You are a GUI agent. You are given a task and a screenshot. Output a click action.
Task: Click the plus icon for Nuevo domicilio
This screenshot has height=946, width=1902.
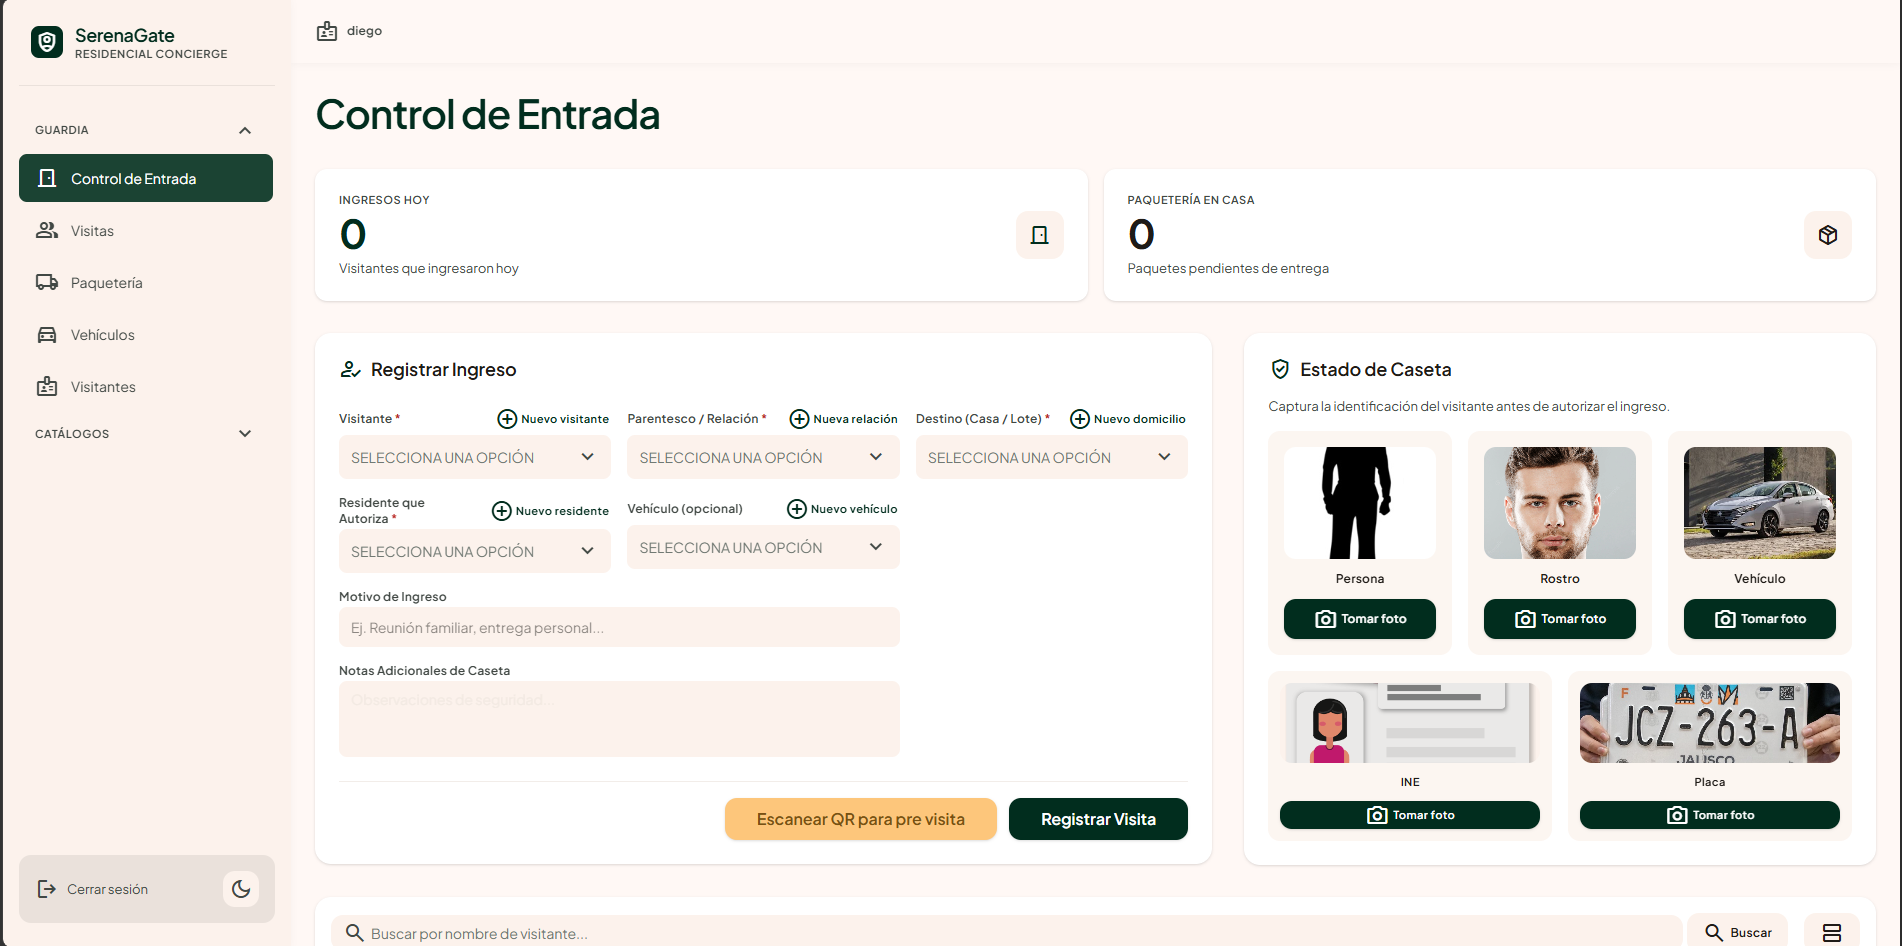[x=1080, y=419]
